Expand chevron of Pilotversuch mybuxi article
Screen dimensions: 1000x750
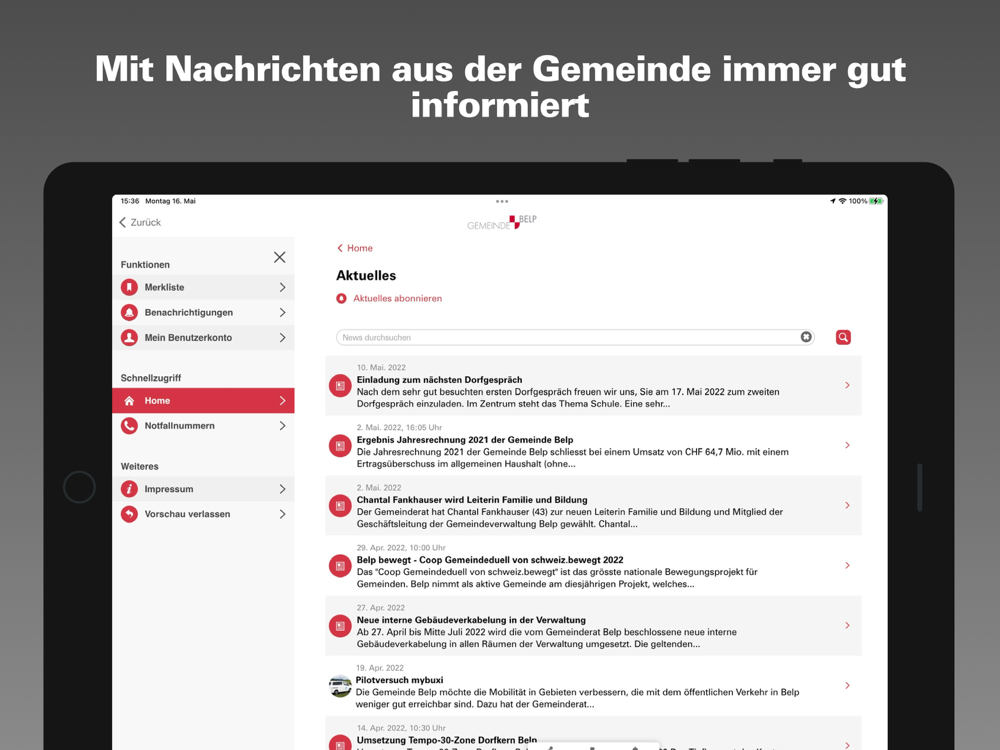(x=848, y=686)
